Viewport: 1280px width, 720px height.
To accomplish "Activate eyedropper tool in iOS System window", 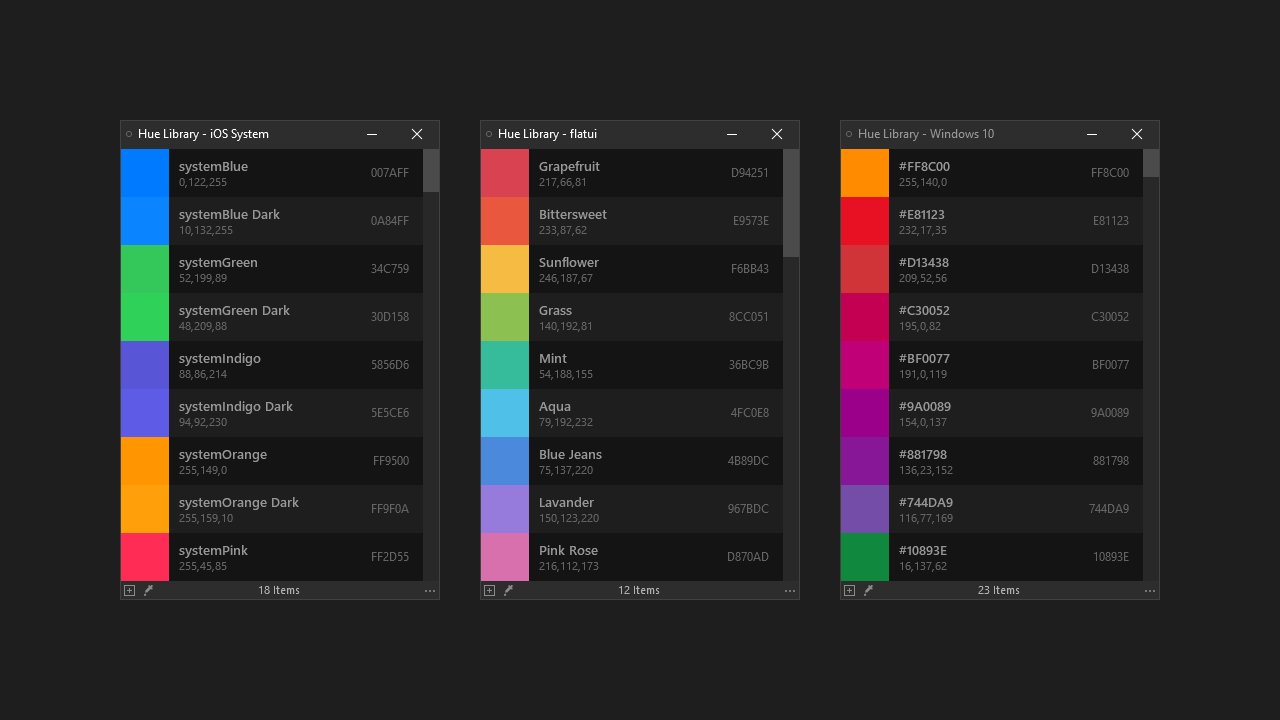I will [x=148, y=591].
